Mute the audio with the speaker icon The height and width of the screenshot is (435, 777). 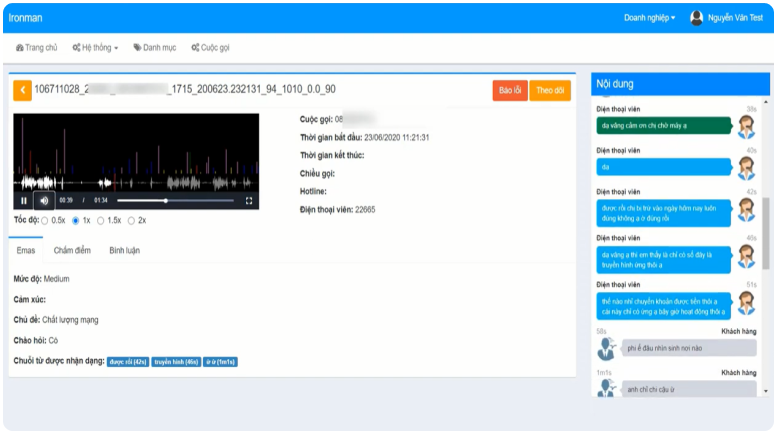point(44,201)
